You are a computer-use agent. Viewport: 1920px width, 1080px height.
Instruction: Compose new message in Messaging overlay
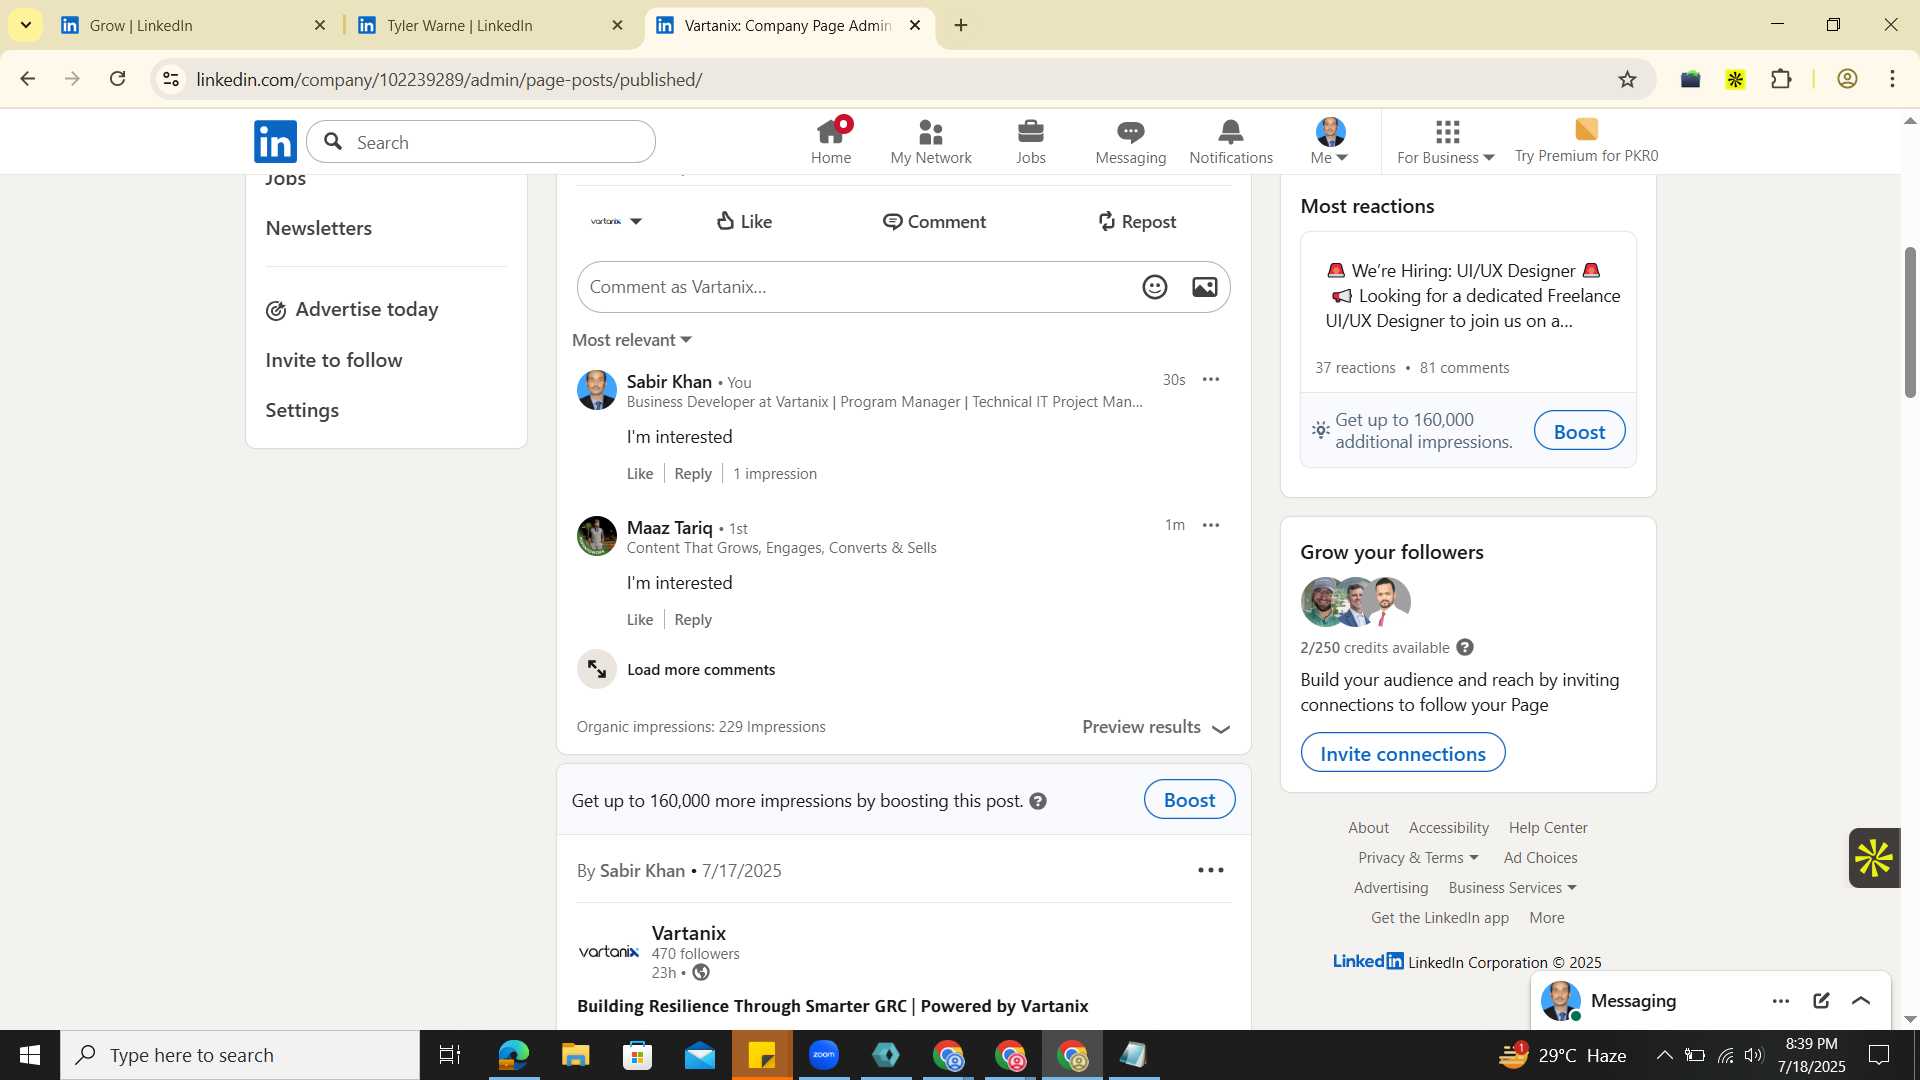[1821, 1001]
